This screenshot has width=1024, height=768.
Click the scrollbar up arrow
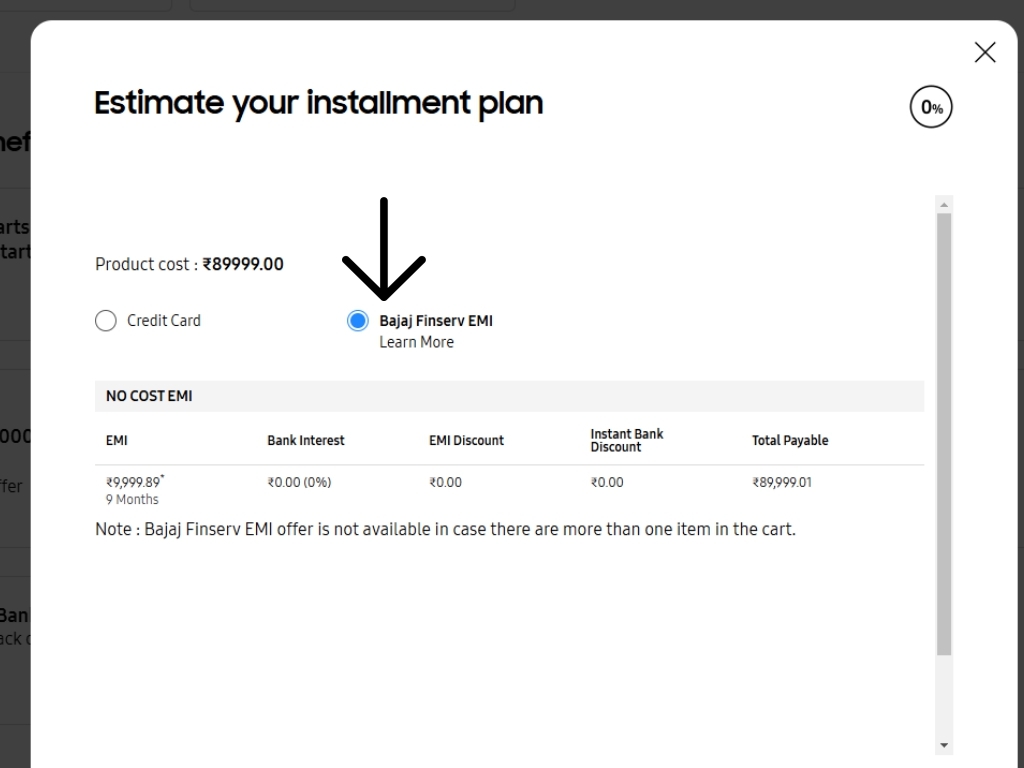point(944,205)
